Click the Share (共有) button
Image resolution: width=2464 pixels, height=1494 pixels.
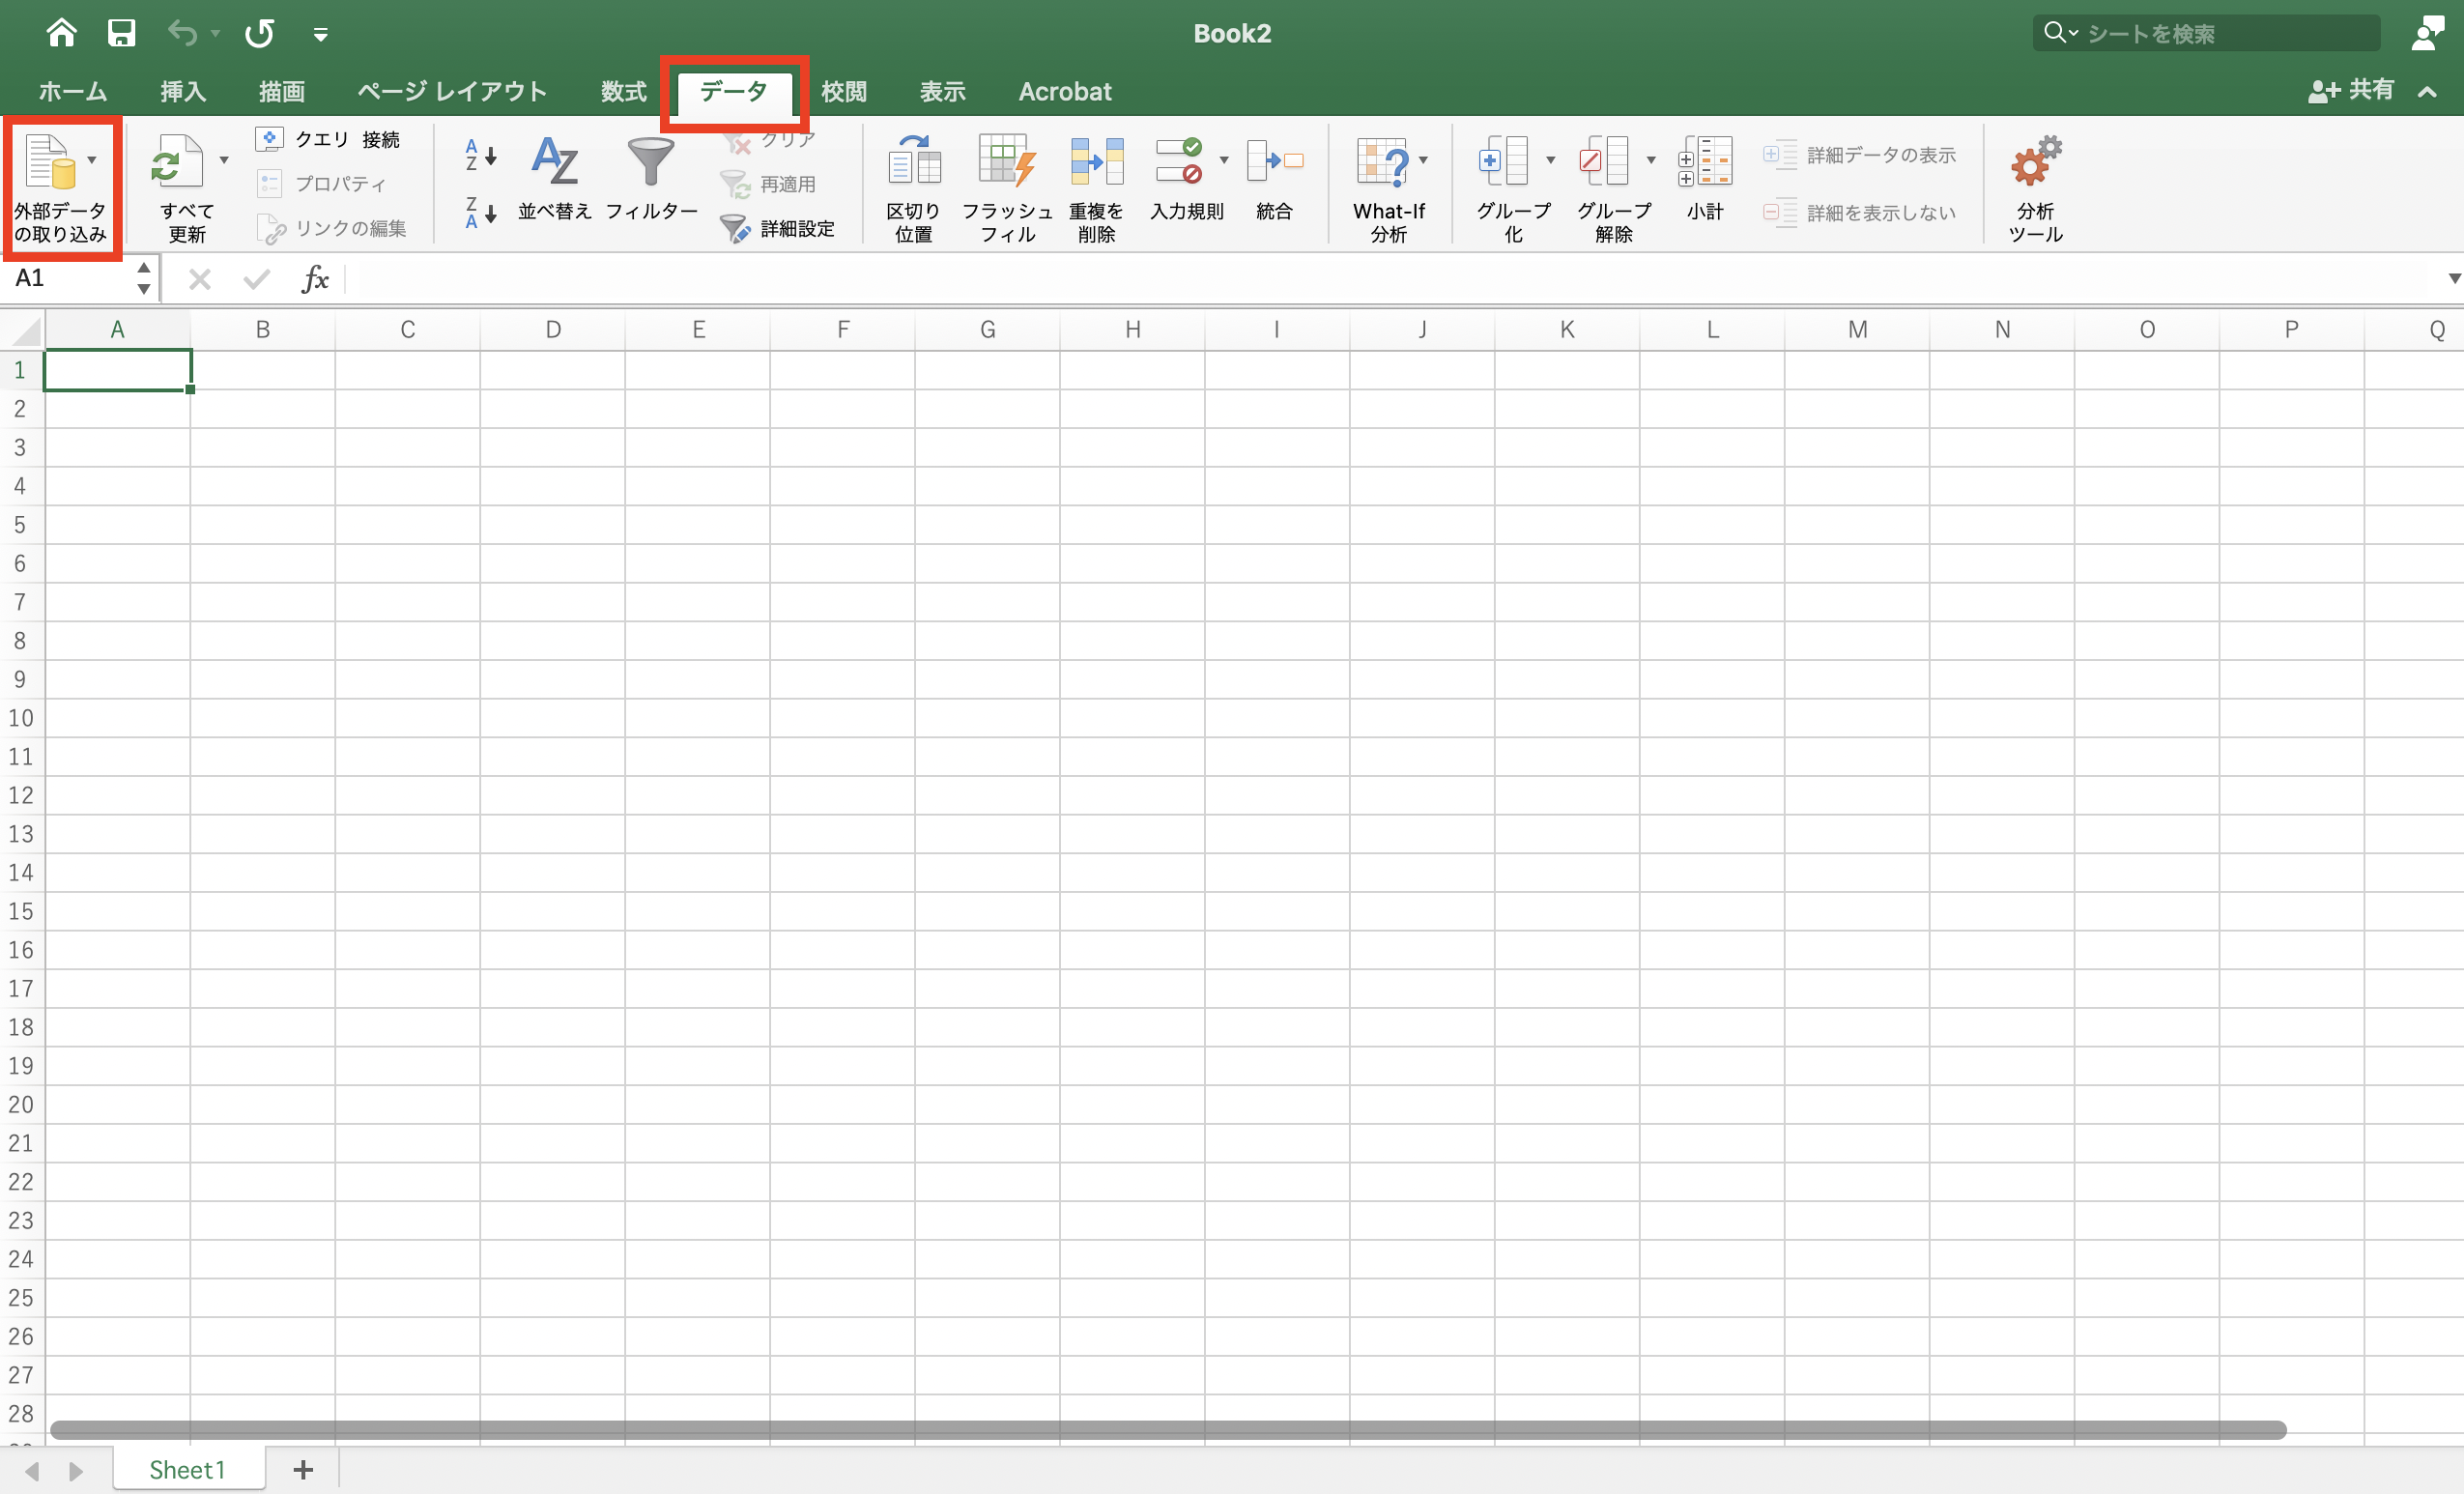pyautogui.click(x=2351, y=91)
